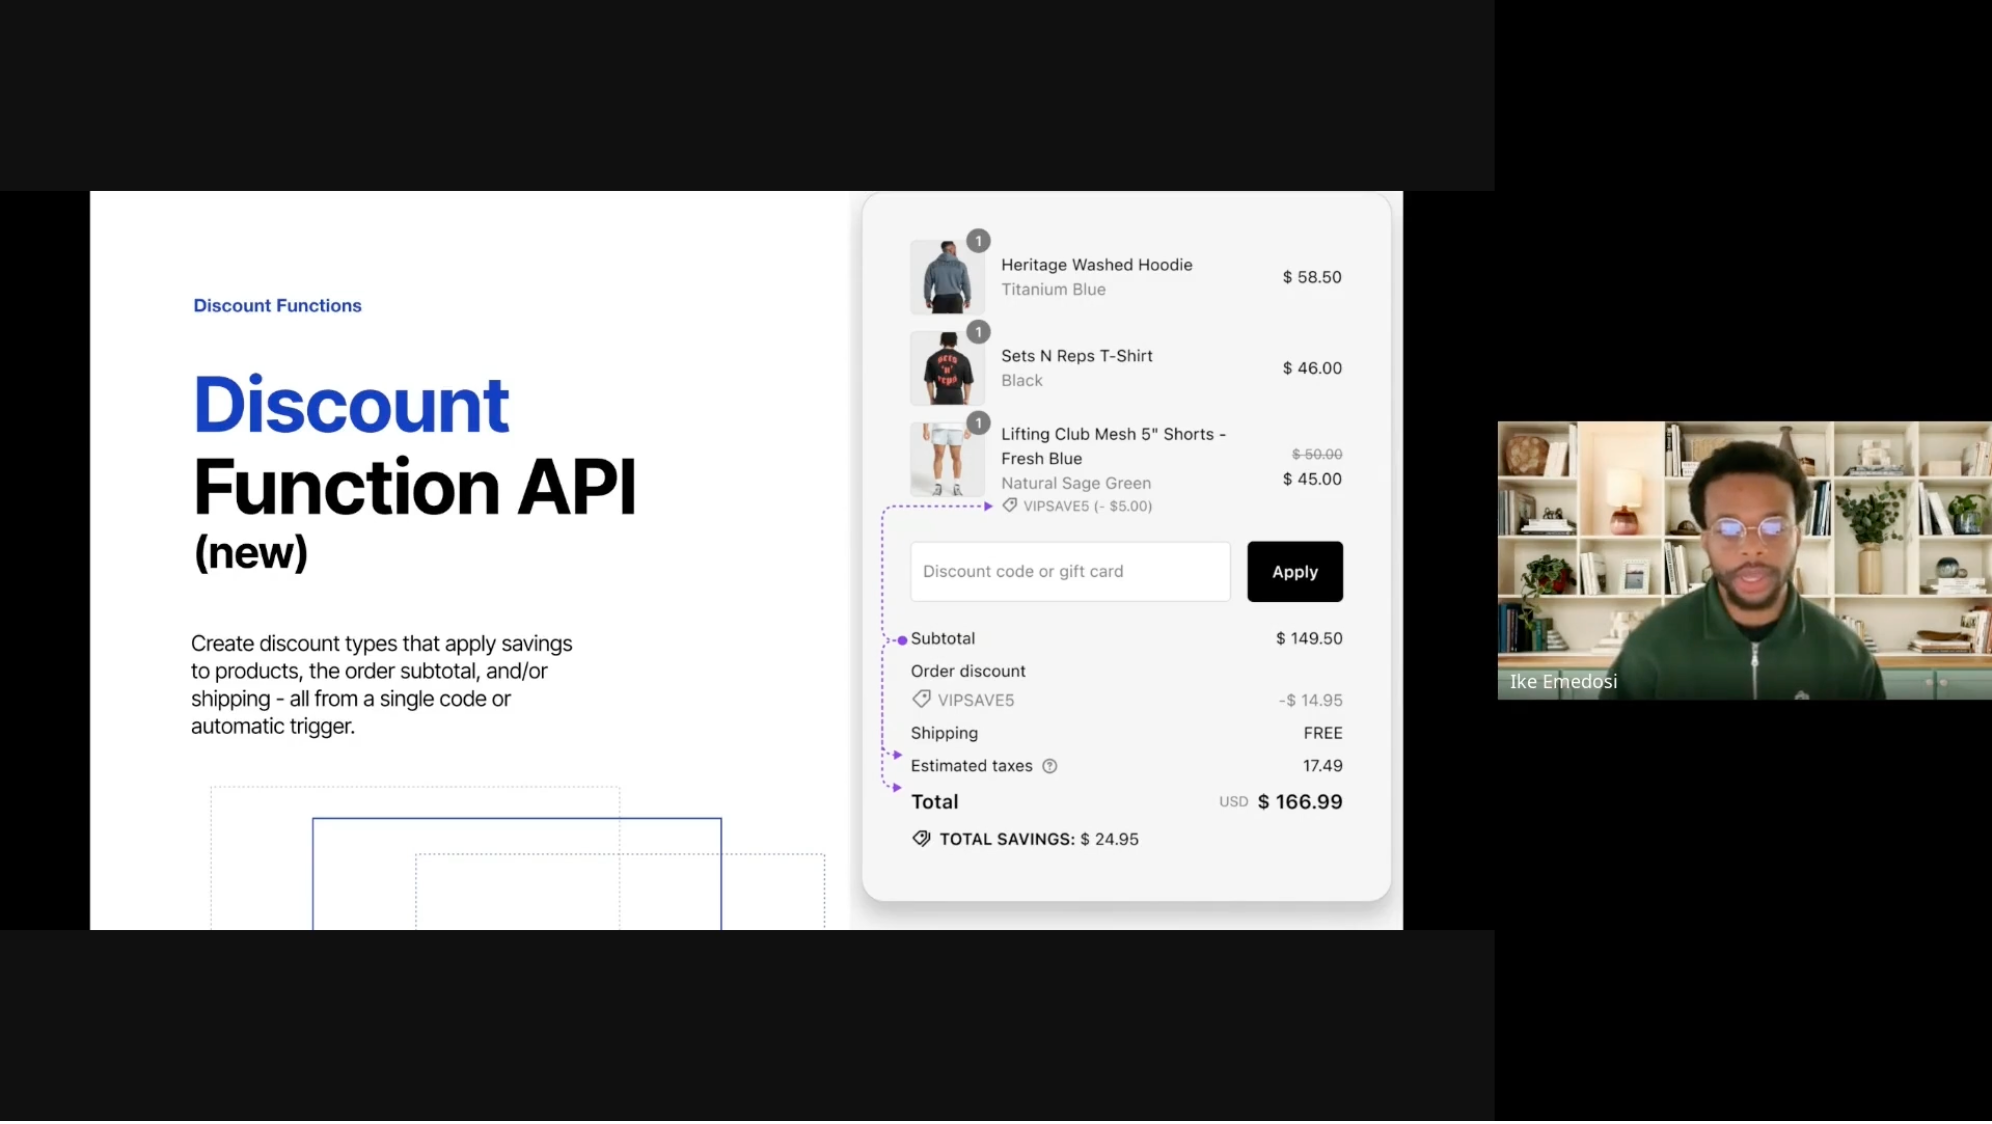This screenshot has width=1992, height=1124.
Task: Click the shorts line-item VIPSAVE5 tag icon
Action: click(x=1009, y=506)
